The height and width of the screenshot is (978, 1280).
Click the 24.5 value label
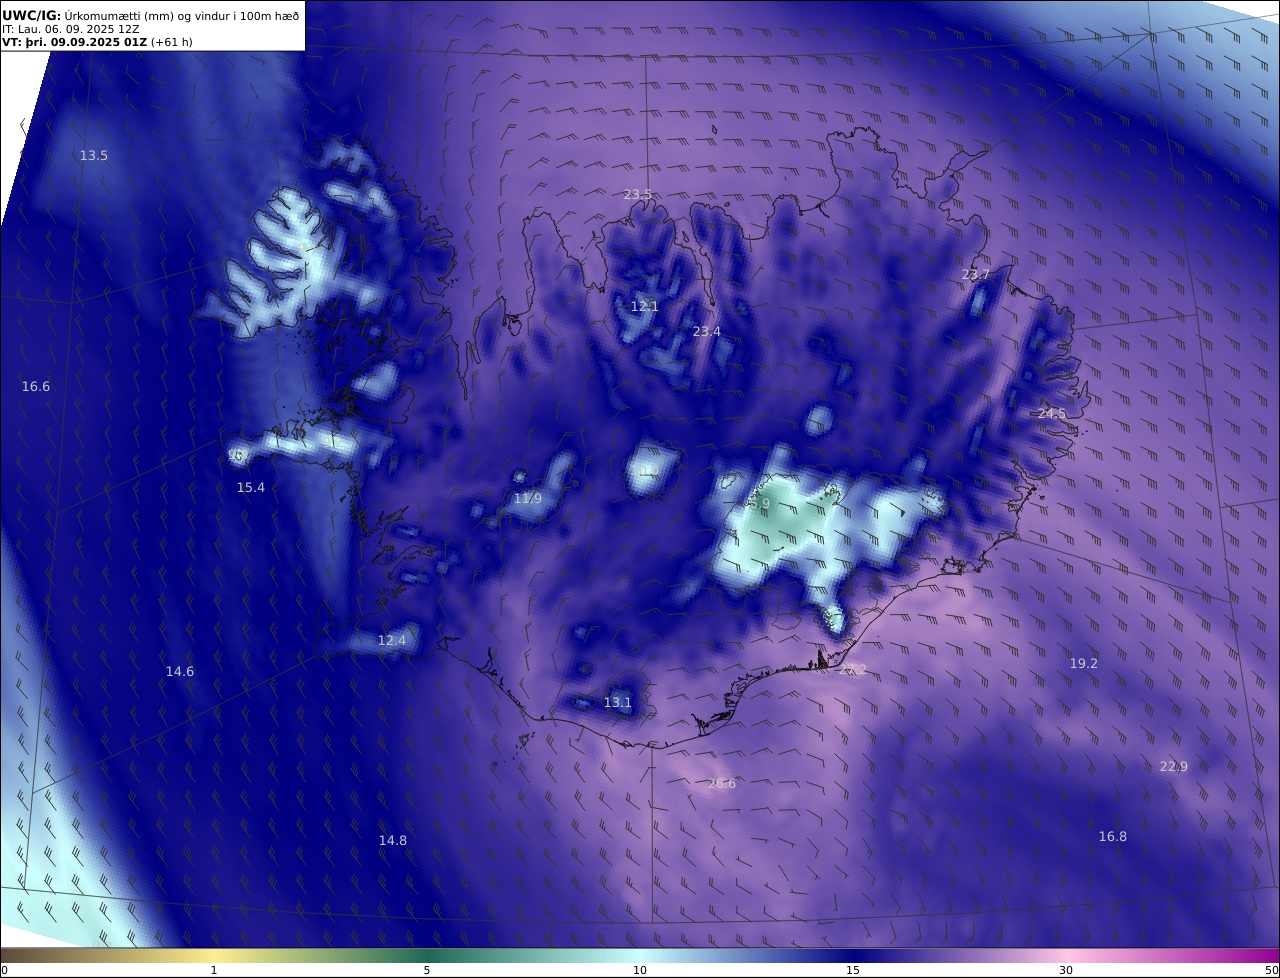pos(1052,414)
